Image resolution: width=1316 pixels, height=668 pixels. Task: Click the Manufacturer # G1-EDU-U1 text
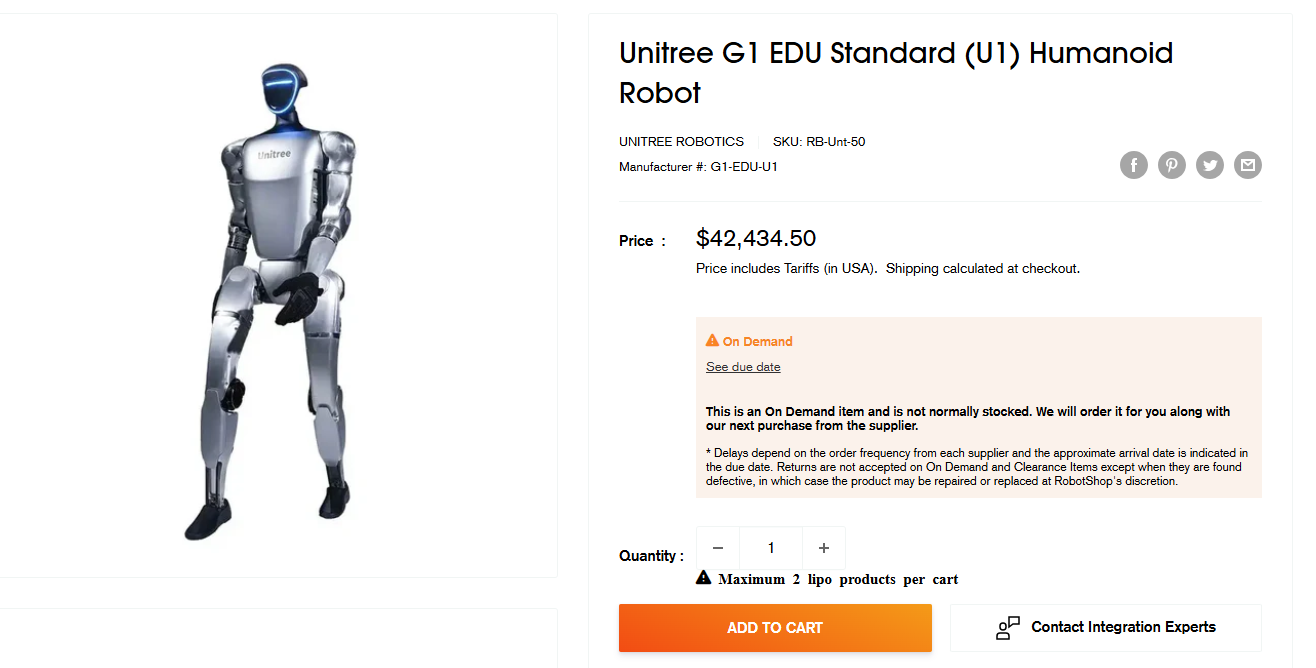pyautogui.click(x=698, y=167)
